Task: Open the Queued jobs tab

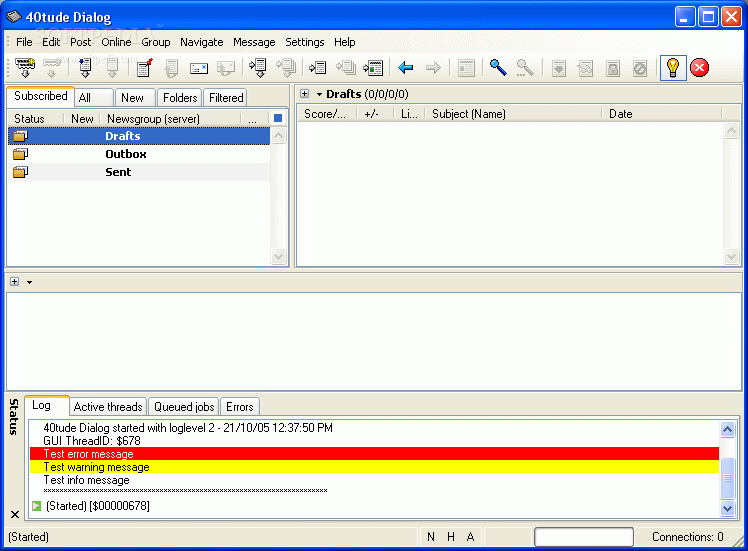Action: pos(184,407)
